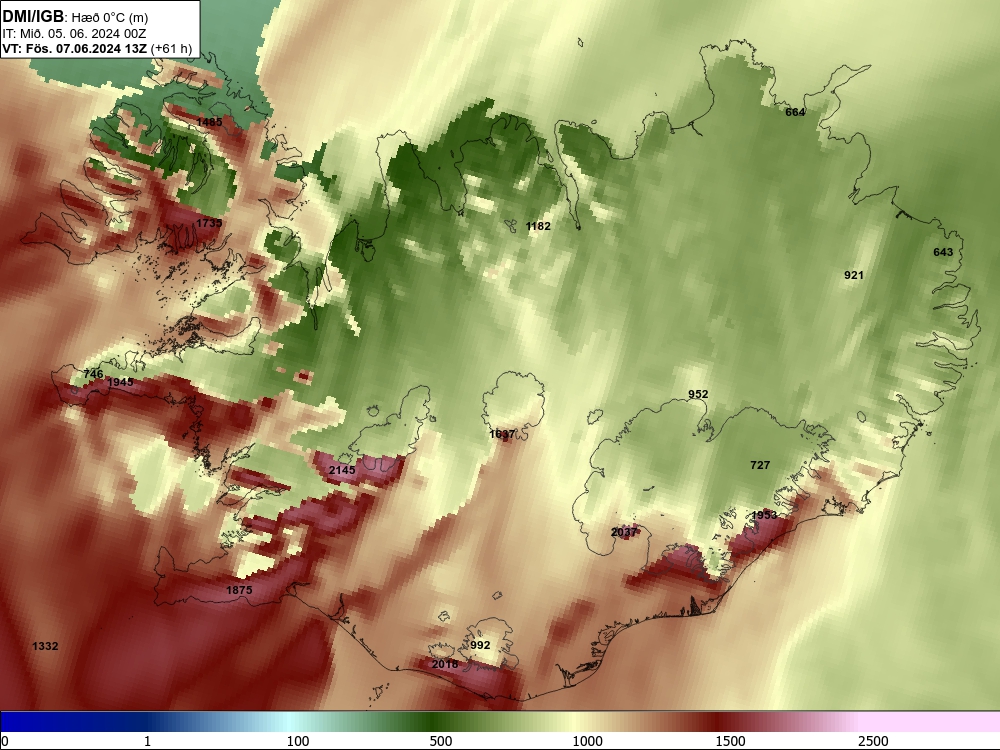Click the 1000 tick on the color scale

click(587, 741)
